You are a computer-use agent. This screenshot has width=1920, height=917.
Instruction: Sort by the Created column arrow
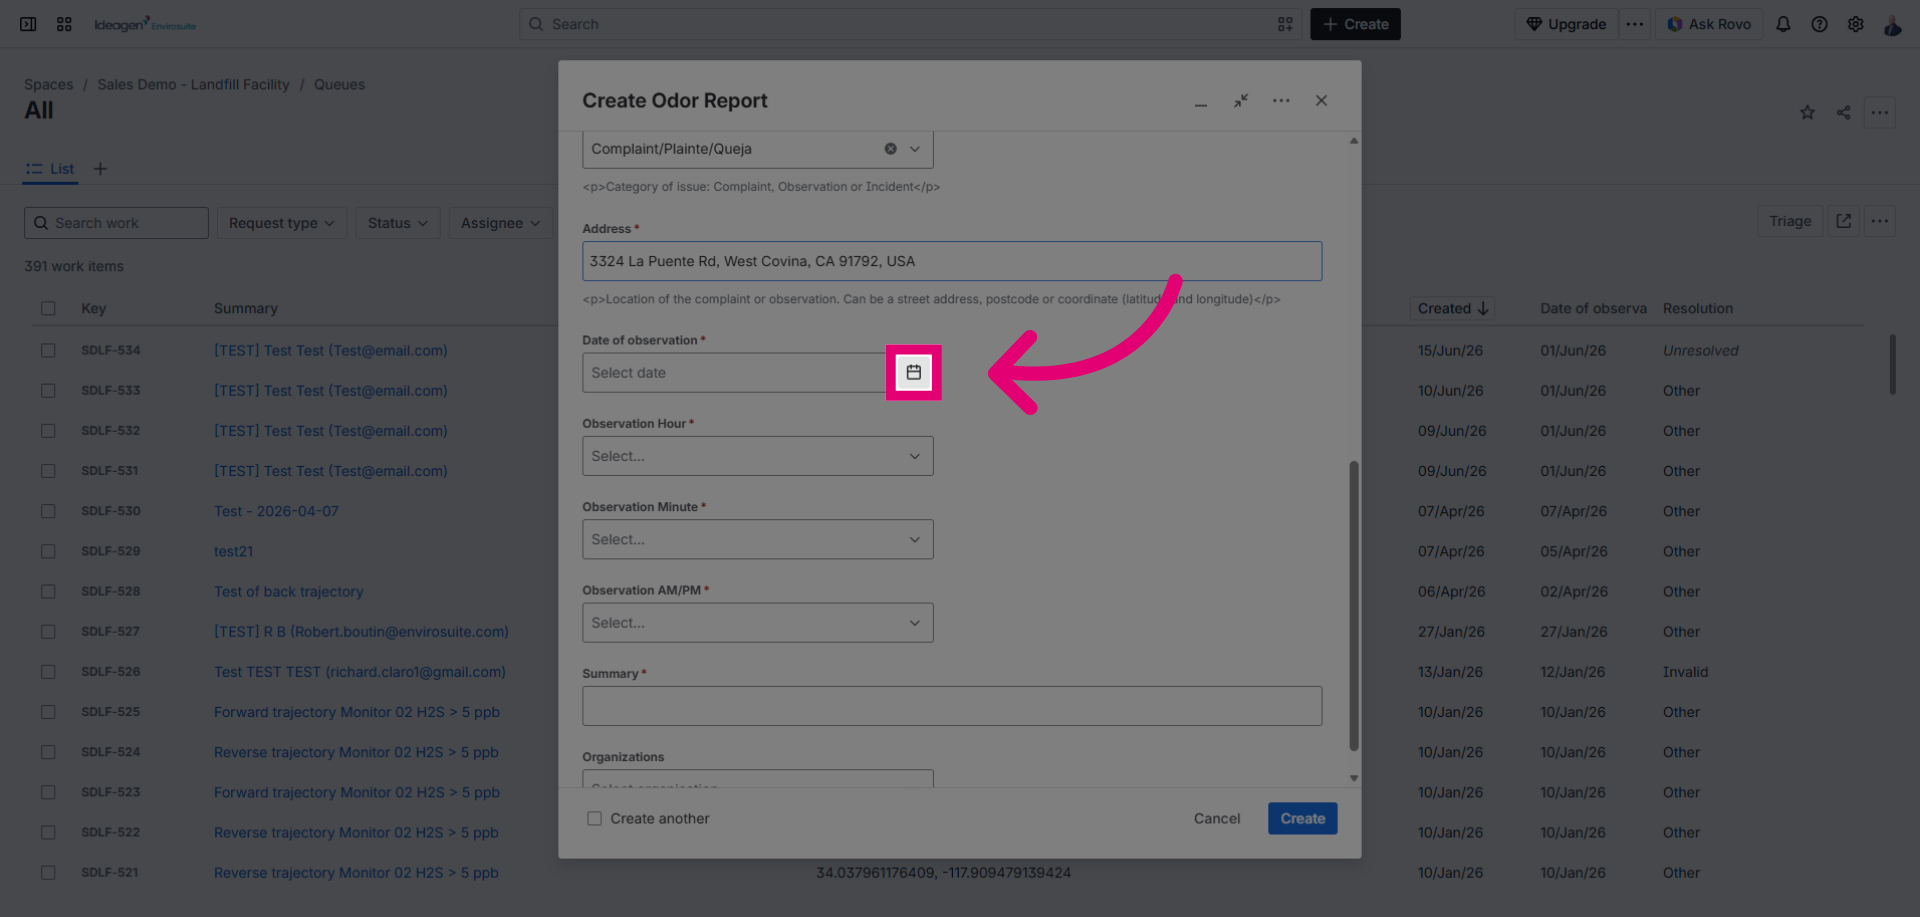[x=1483, y=308]
